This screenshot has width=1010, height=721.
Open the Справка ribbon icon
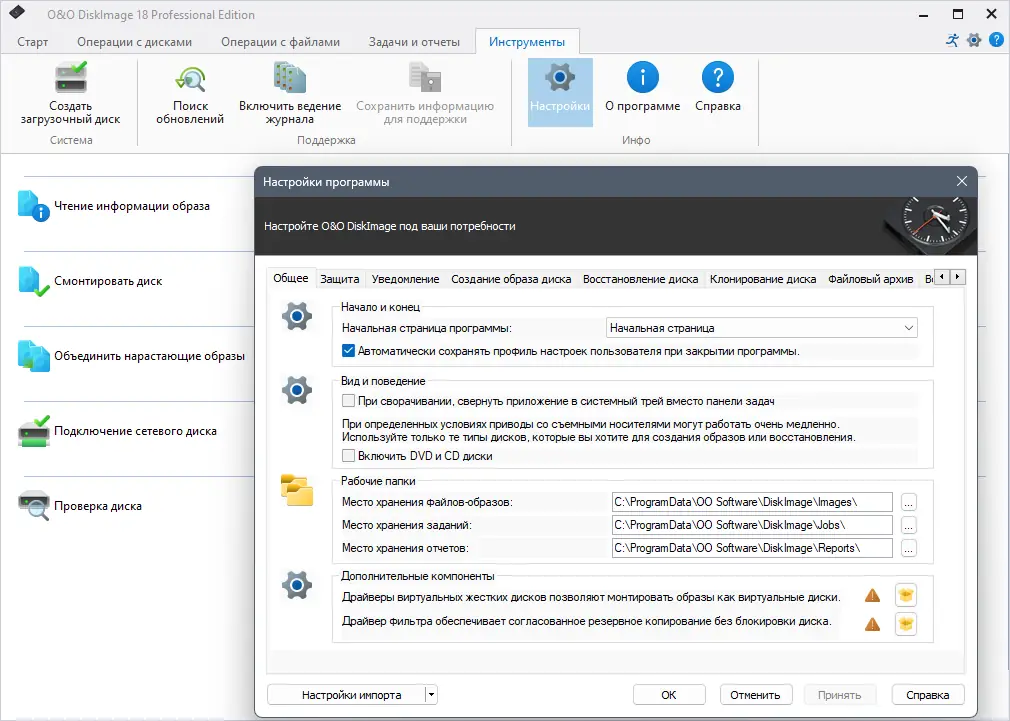click(718, 77)
